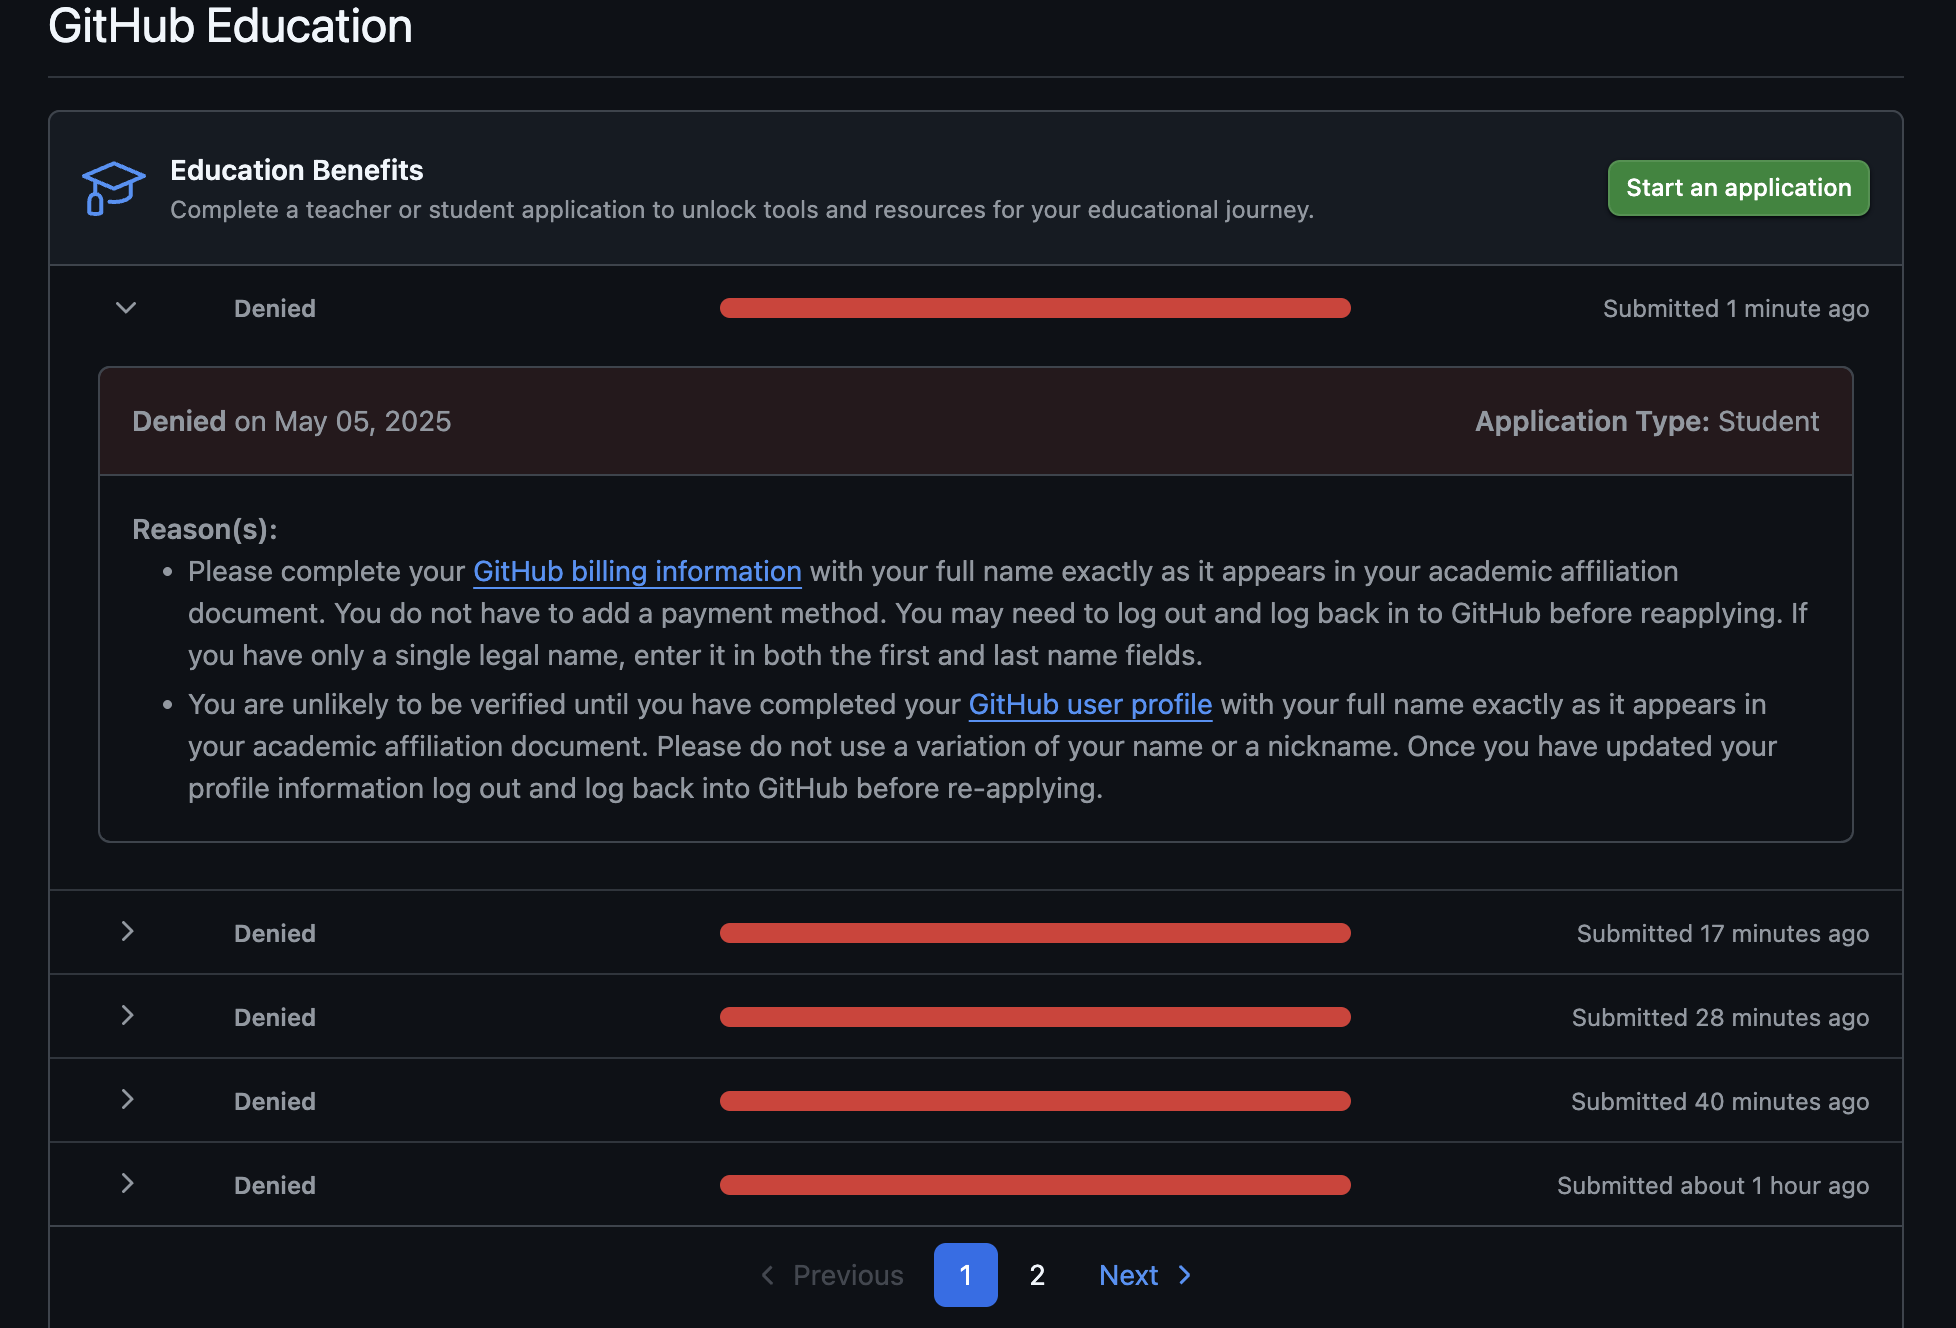Screen dimensions: 1956x1328
Task: Click the "Application Type: Student" text
Action: (x=1647, y=421)
